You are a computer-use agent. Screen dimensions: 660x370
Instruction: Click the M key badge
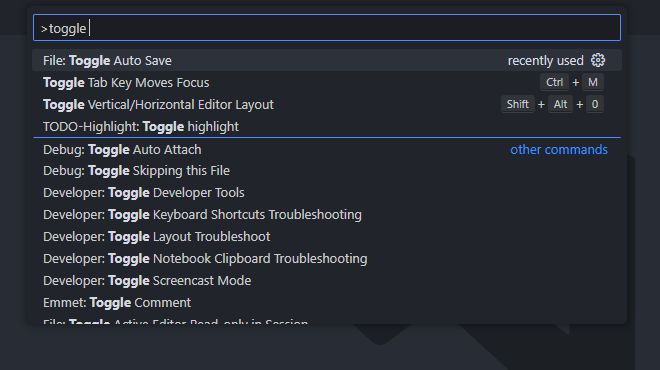point(593,82)
